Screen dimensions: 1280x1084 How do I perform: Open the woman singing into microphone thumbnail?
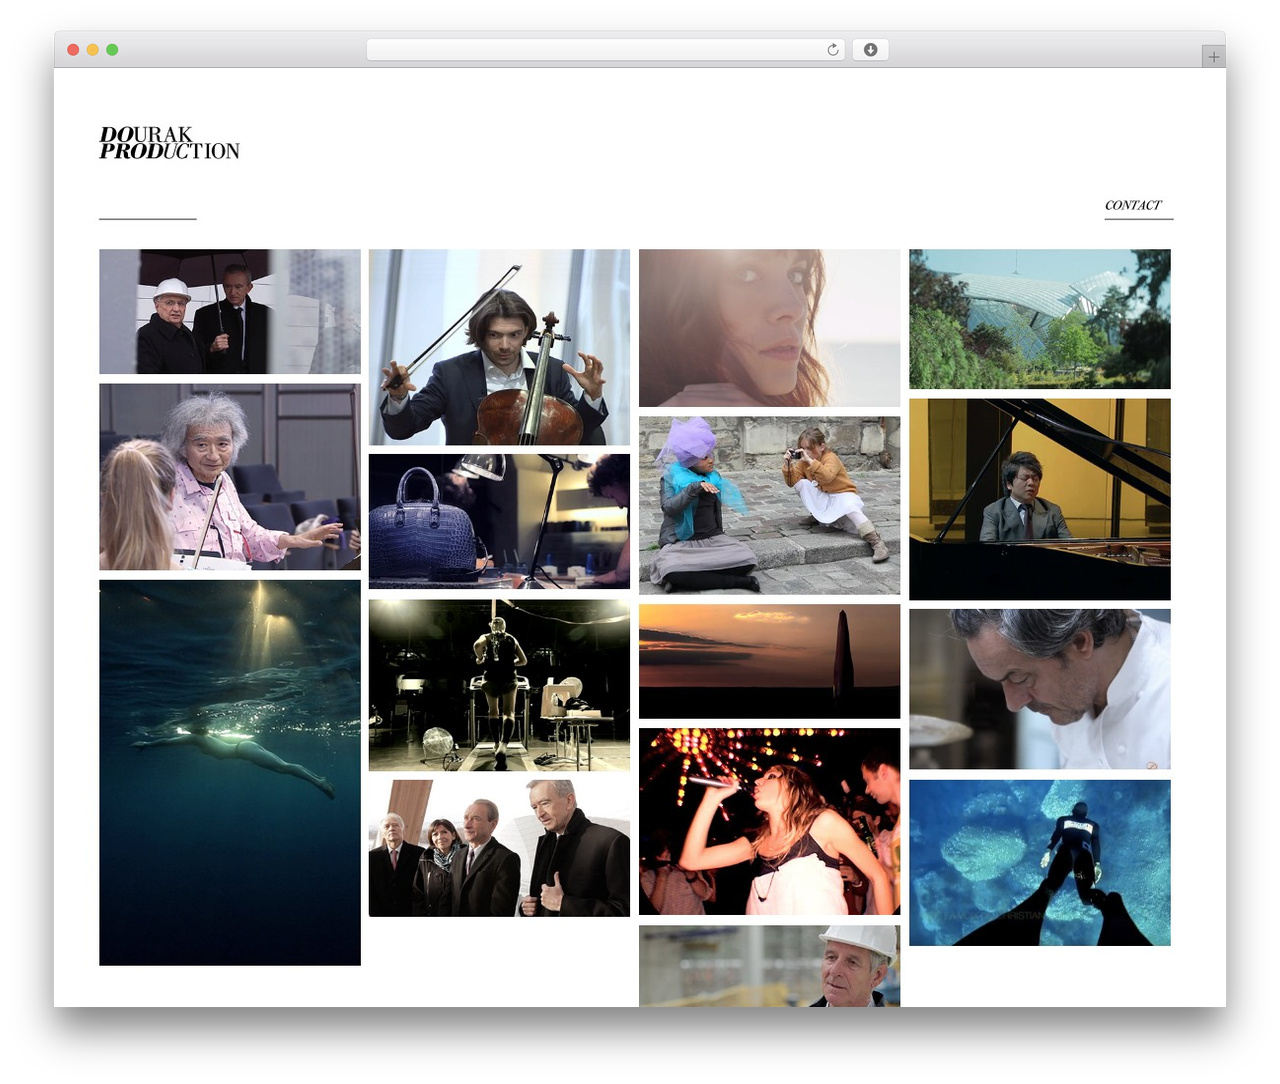(x=769, y=821)
